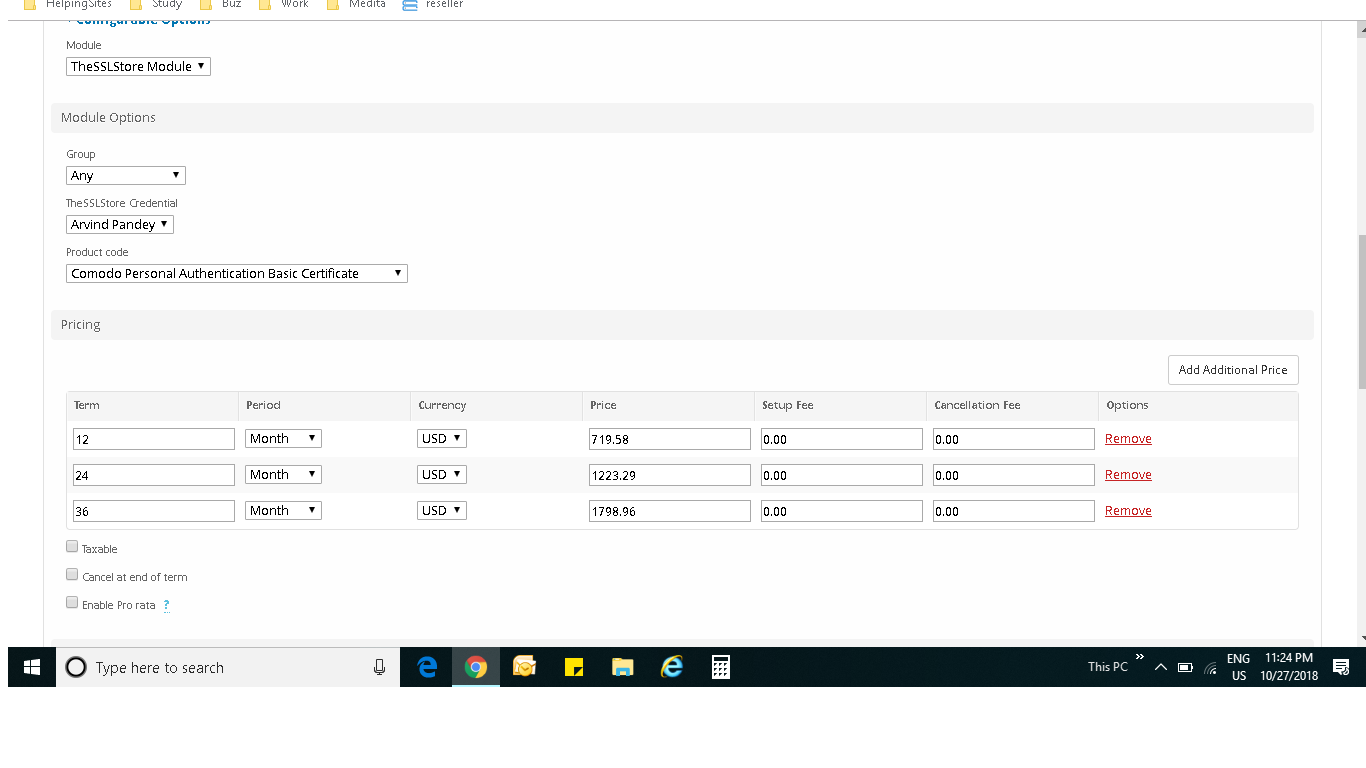Image resolution: width=1366 pixels, height=768 pixels.
Task: Open the network Wi-Fi tray icon
Action: [1210, 667]
